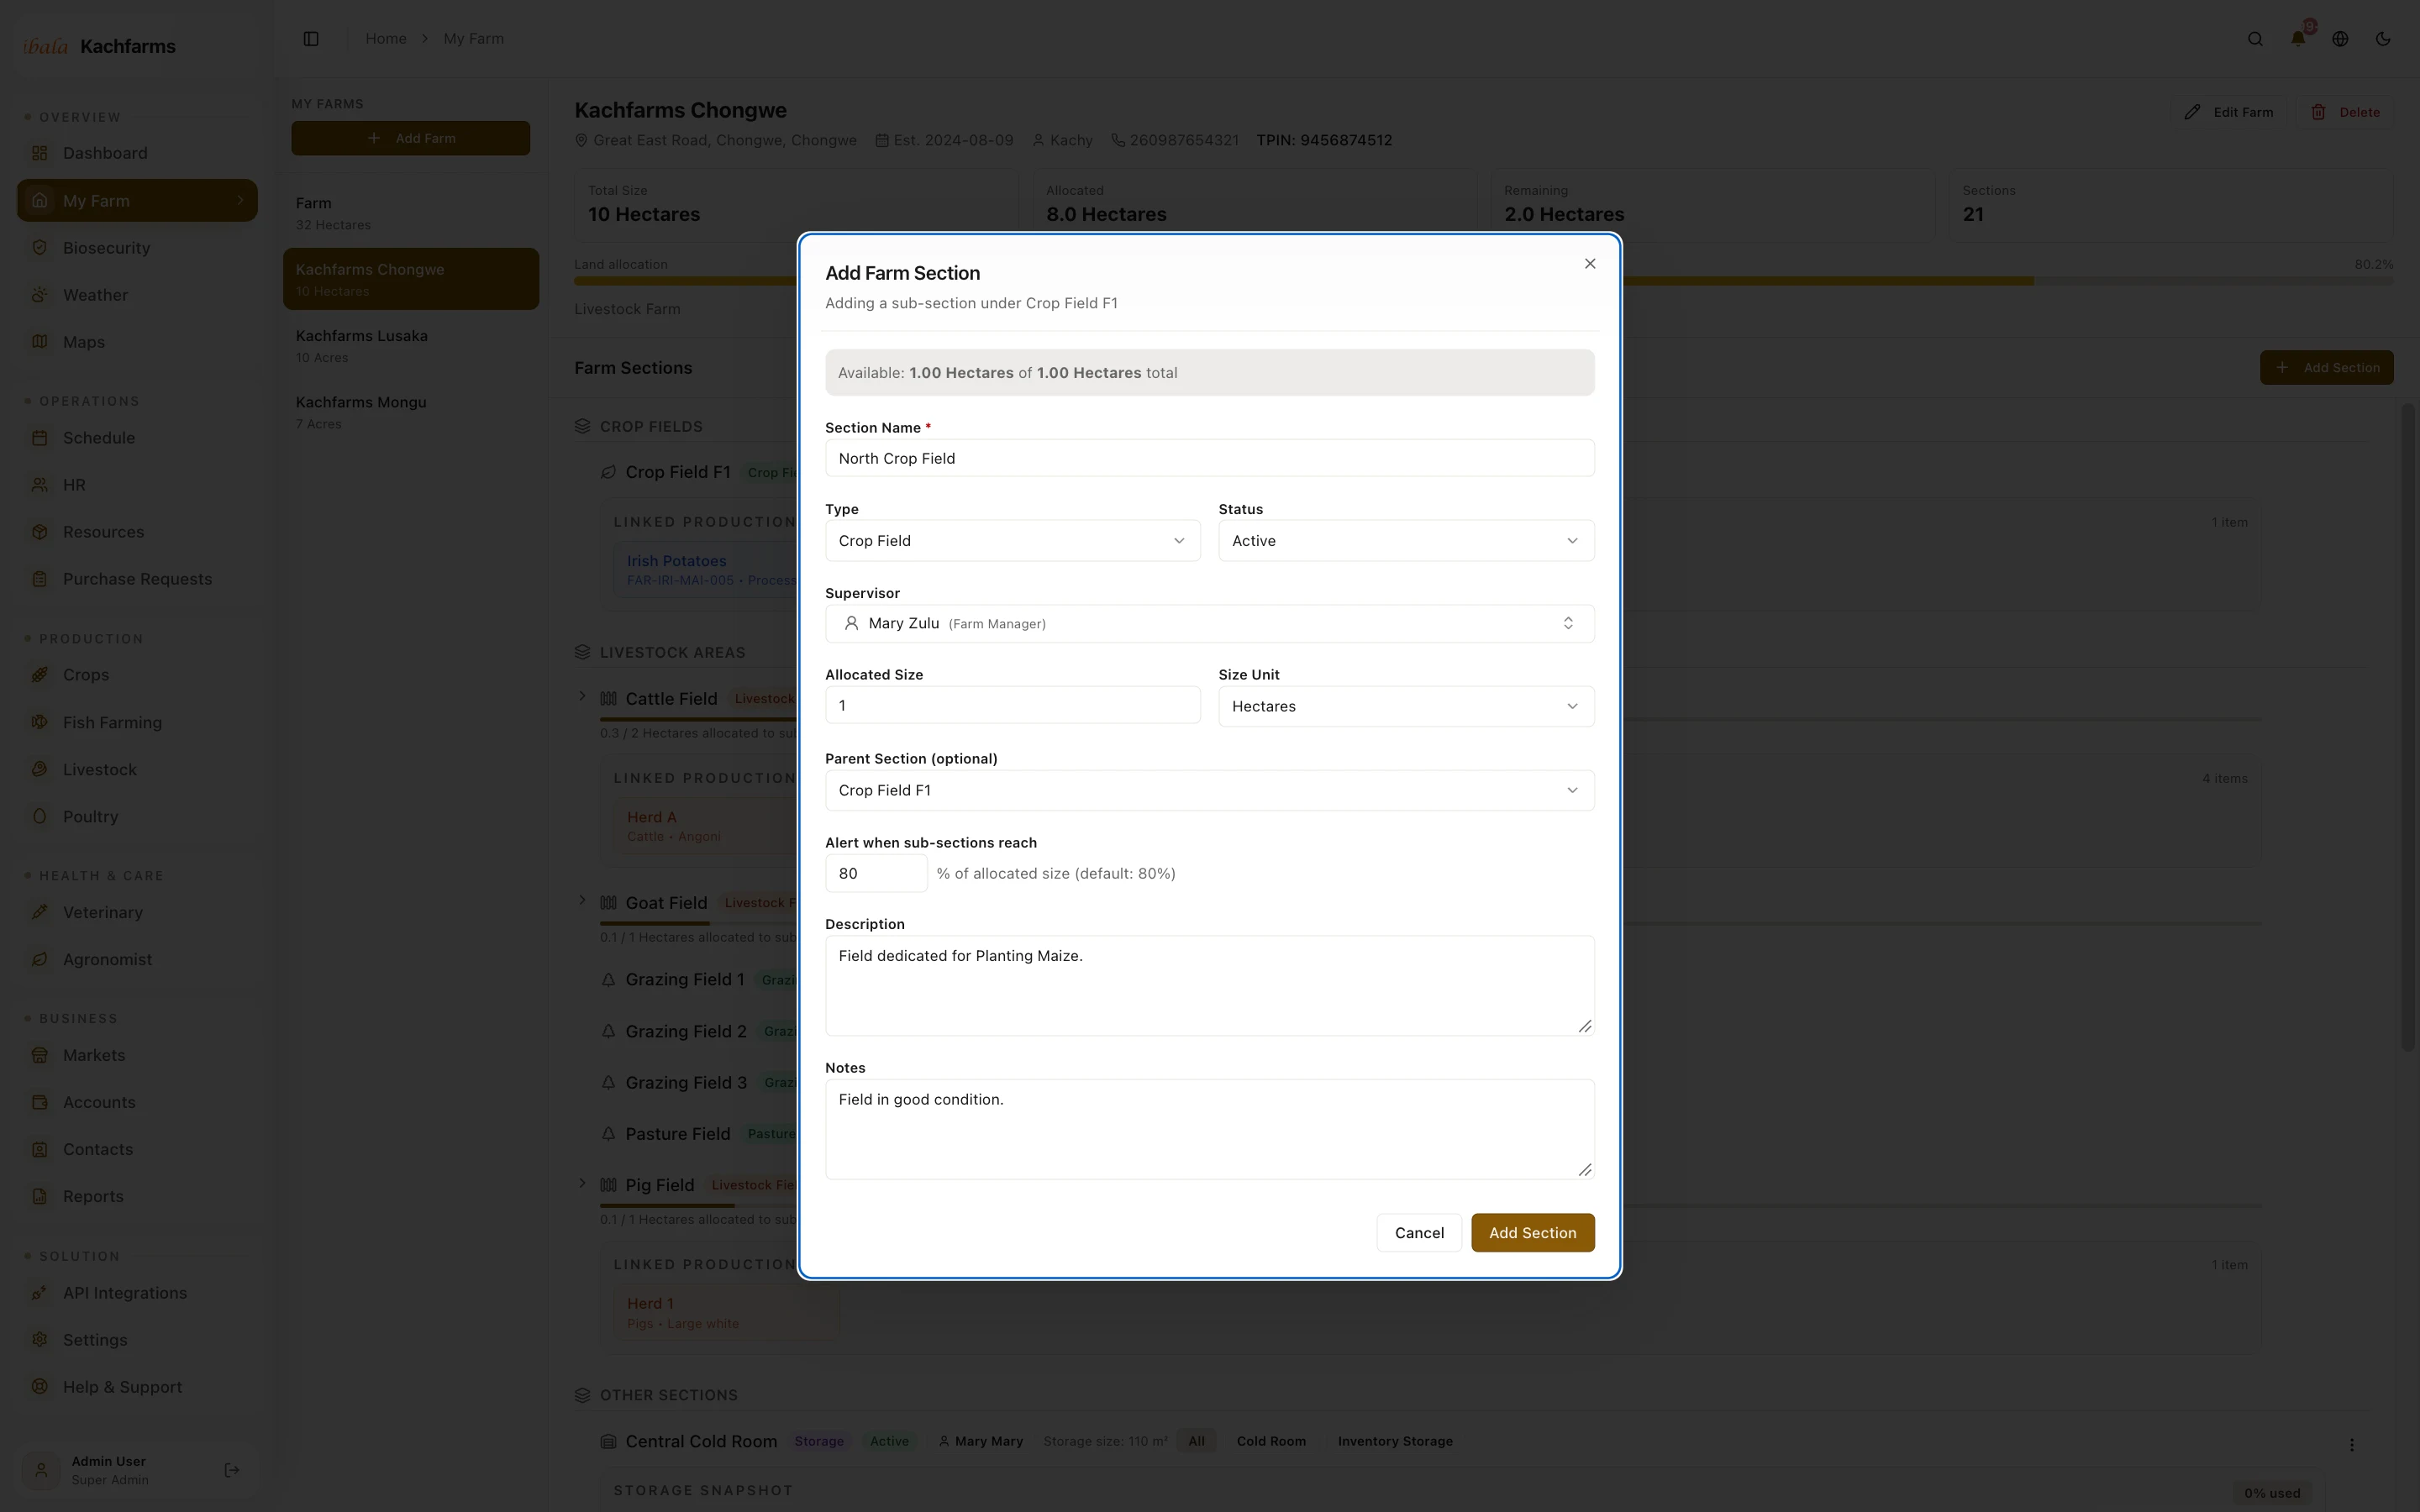The height and width of the screenshot is (1512, 2420).
Task: Select Kachfarms Lusaka in farm list
Action: (x=411, y=345)
